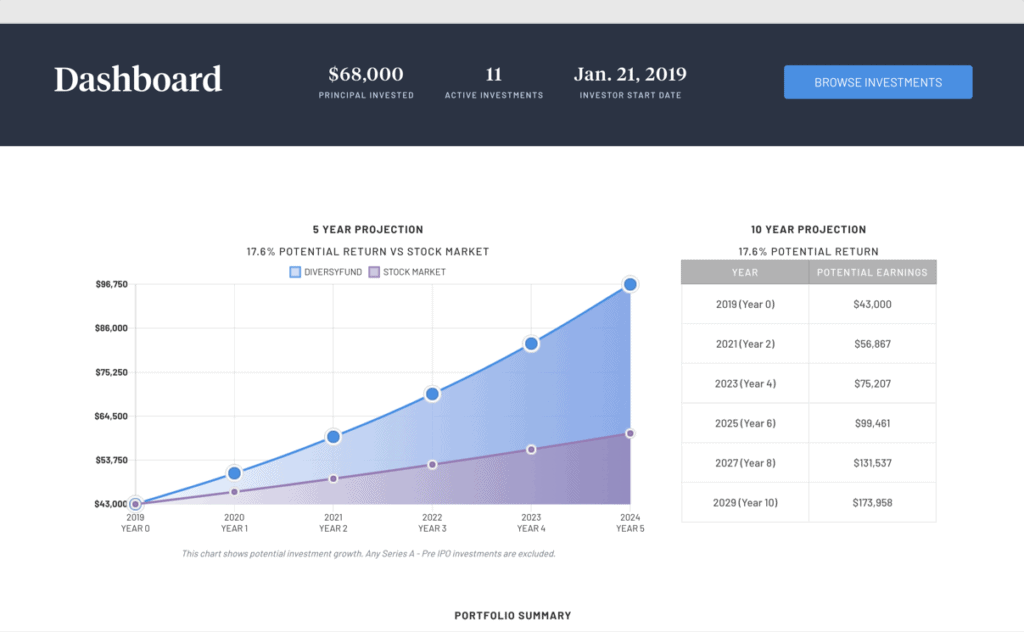Select the DiversyFund data point for 2020
This screenshot has width=1024, height=632.
click(234, 473)
